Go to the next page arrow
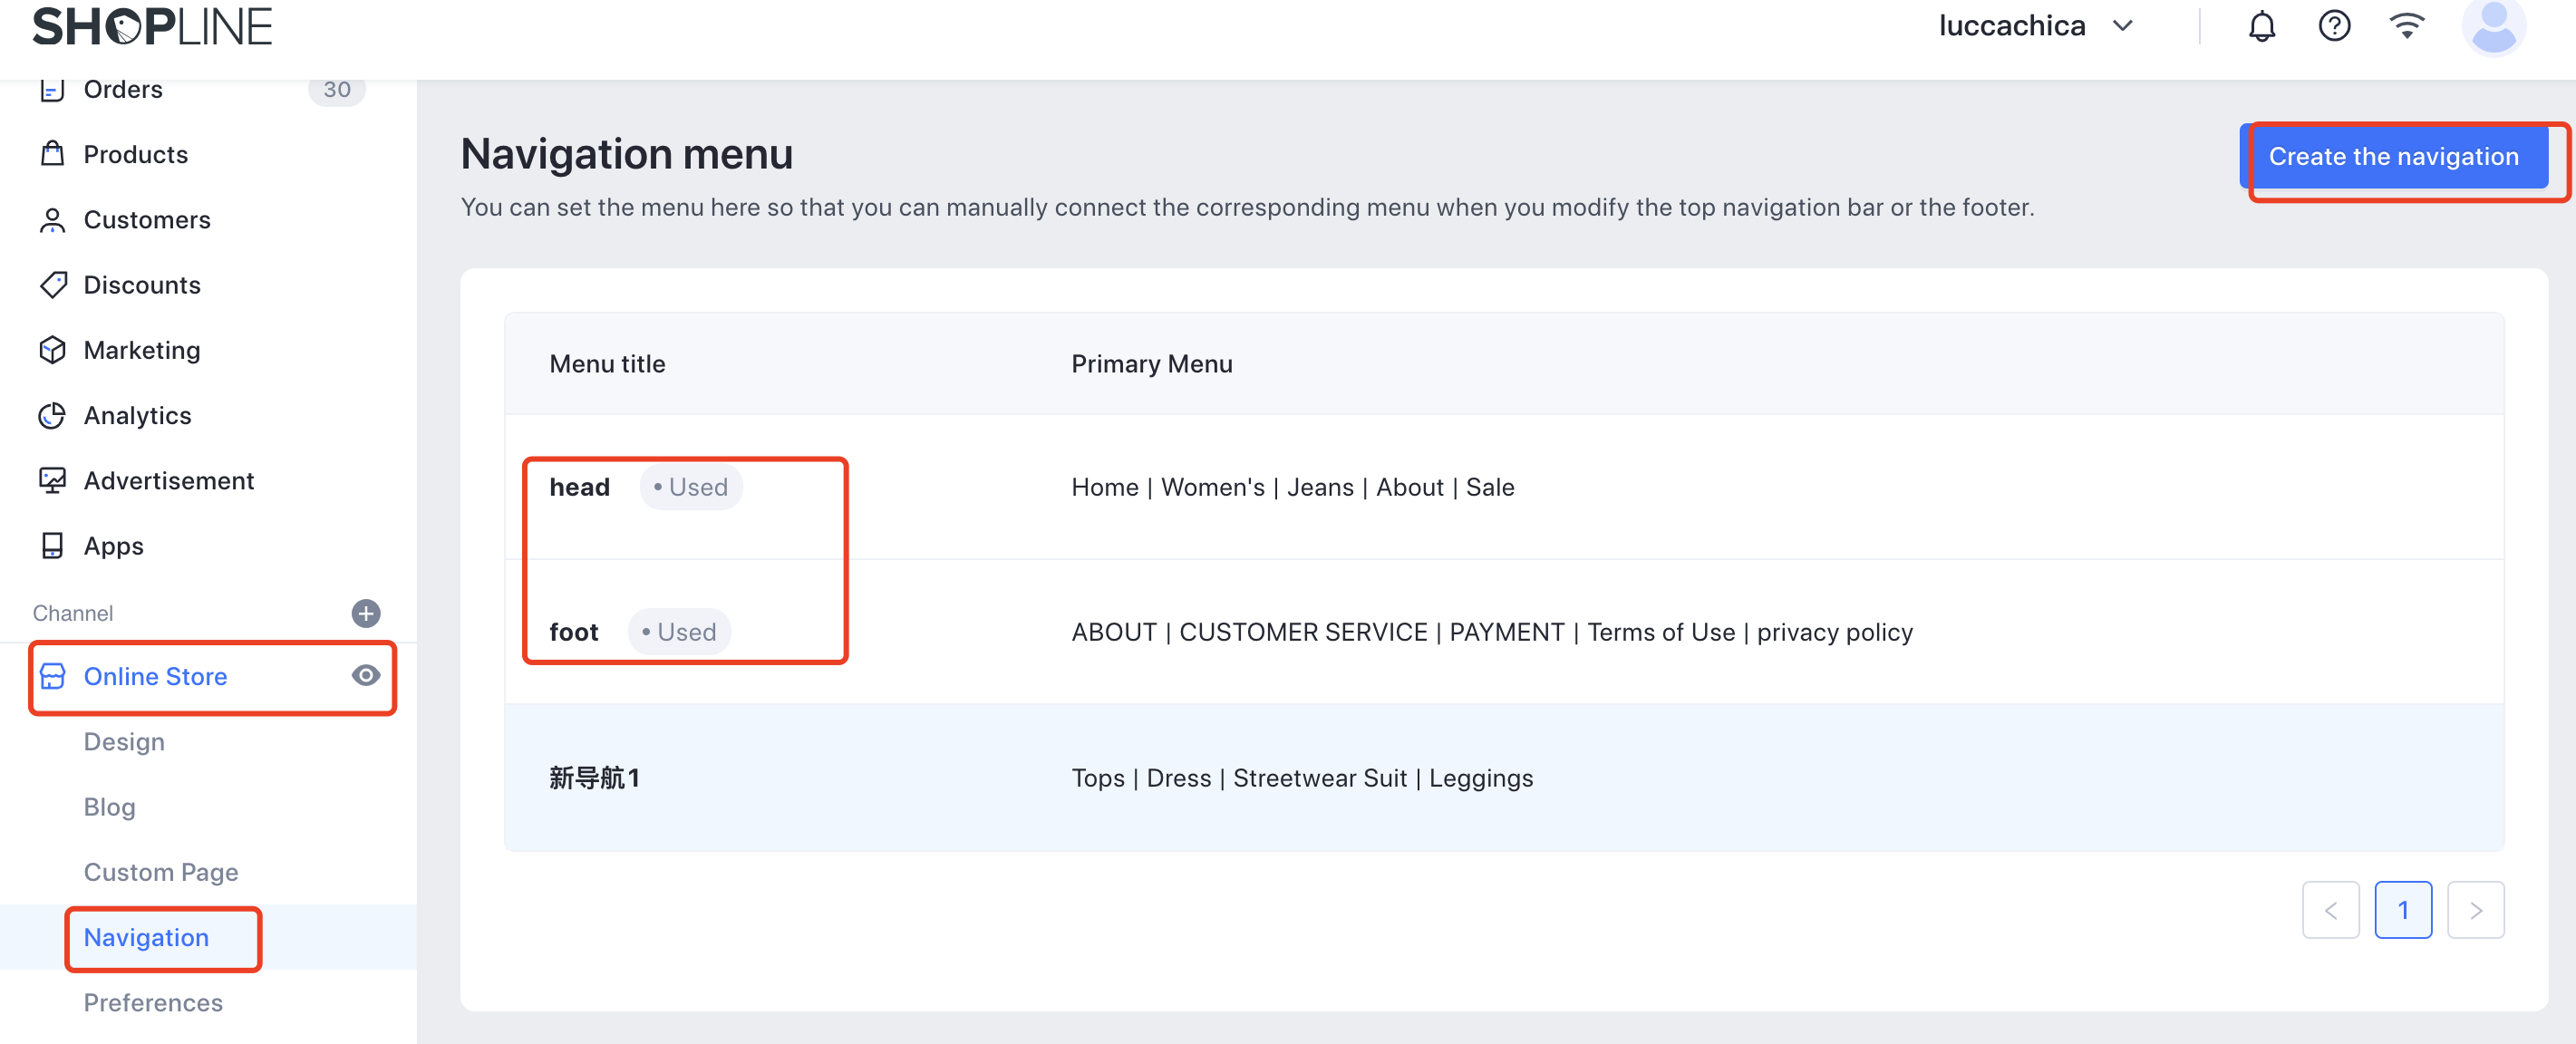 point(2475,910)
